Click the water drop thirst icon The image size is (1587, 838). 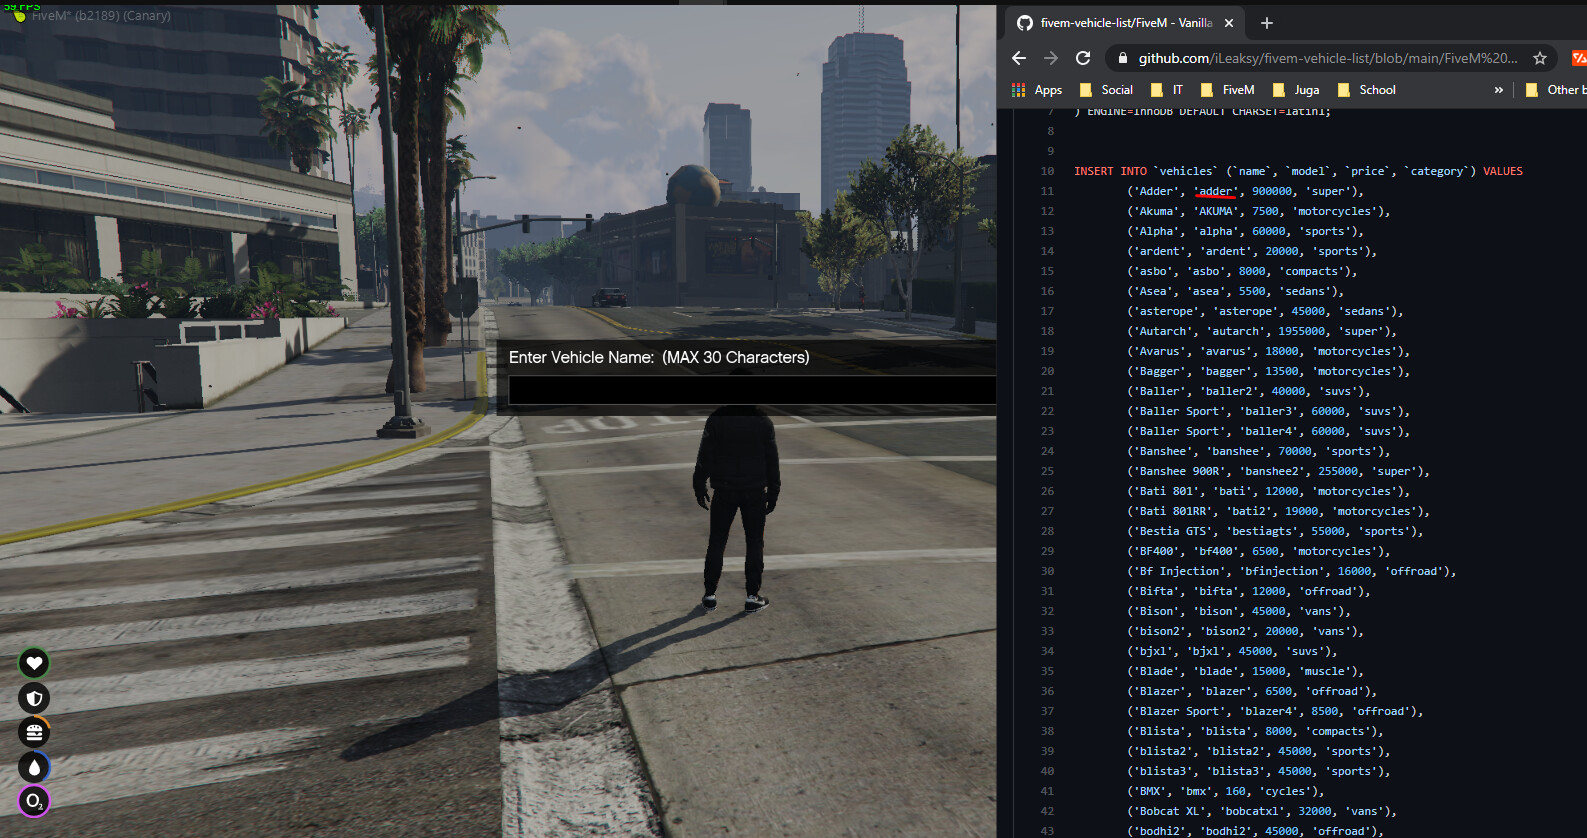(34, 767)
